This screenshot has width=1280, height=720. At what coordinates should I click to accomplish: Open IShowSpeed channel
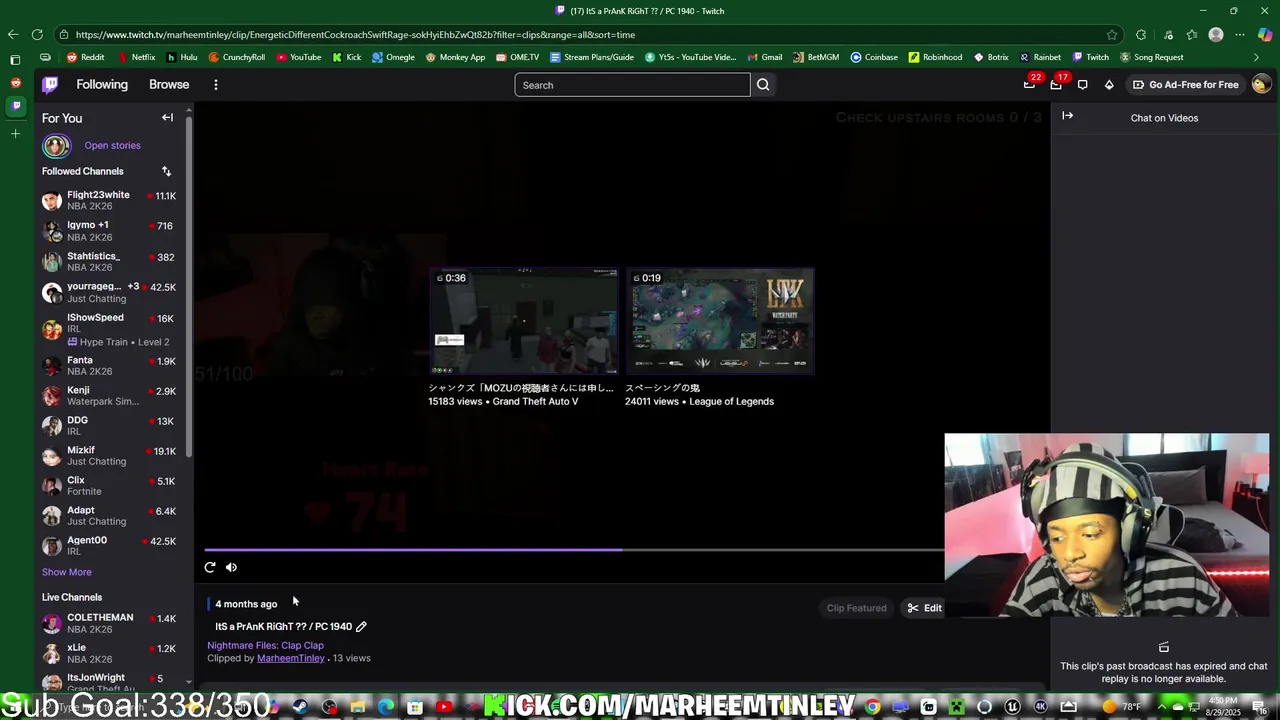[x=110, y=329]
